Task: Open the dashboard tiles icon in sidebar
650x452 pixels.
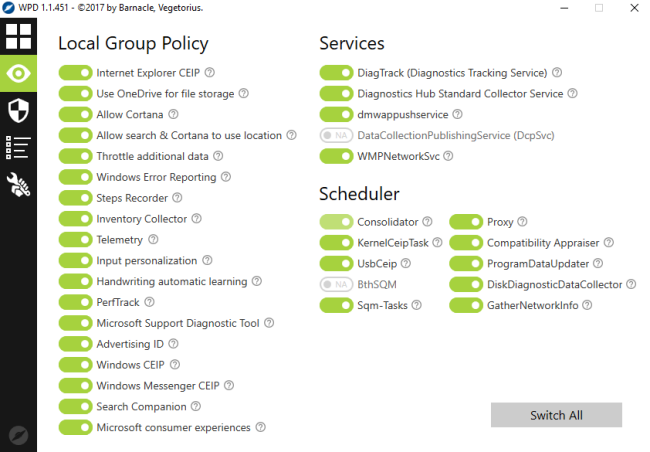Action: pos(18,36)
